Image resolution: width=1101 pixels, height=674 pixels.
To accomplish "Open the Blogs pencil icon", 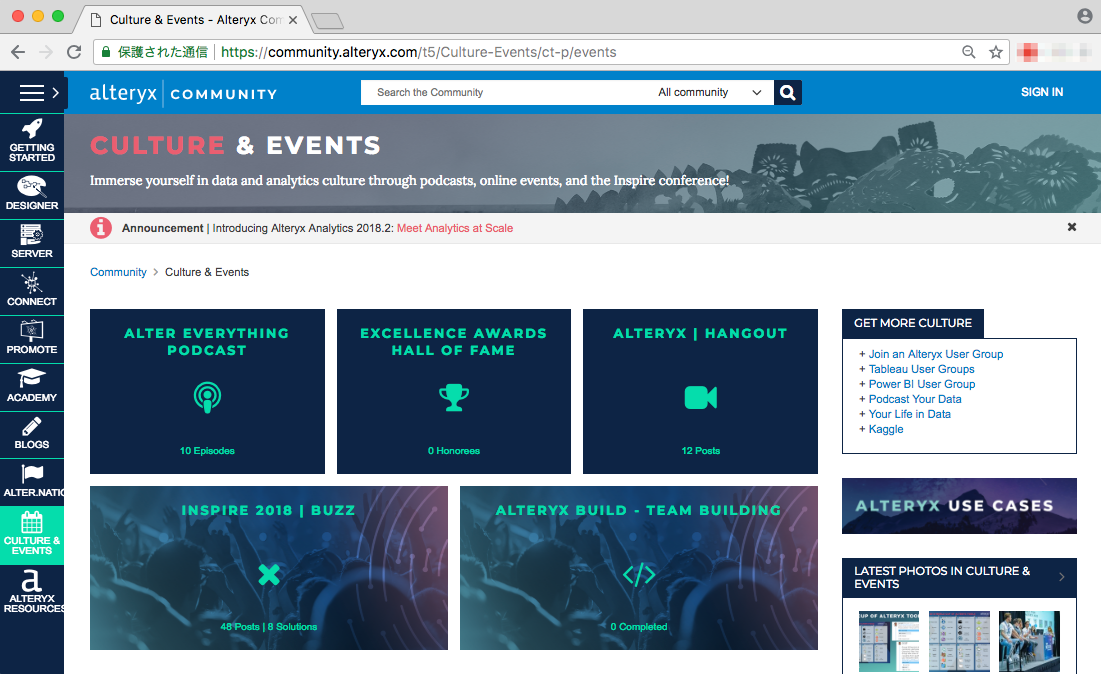I will 32,426.
